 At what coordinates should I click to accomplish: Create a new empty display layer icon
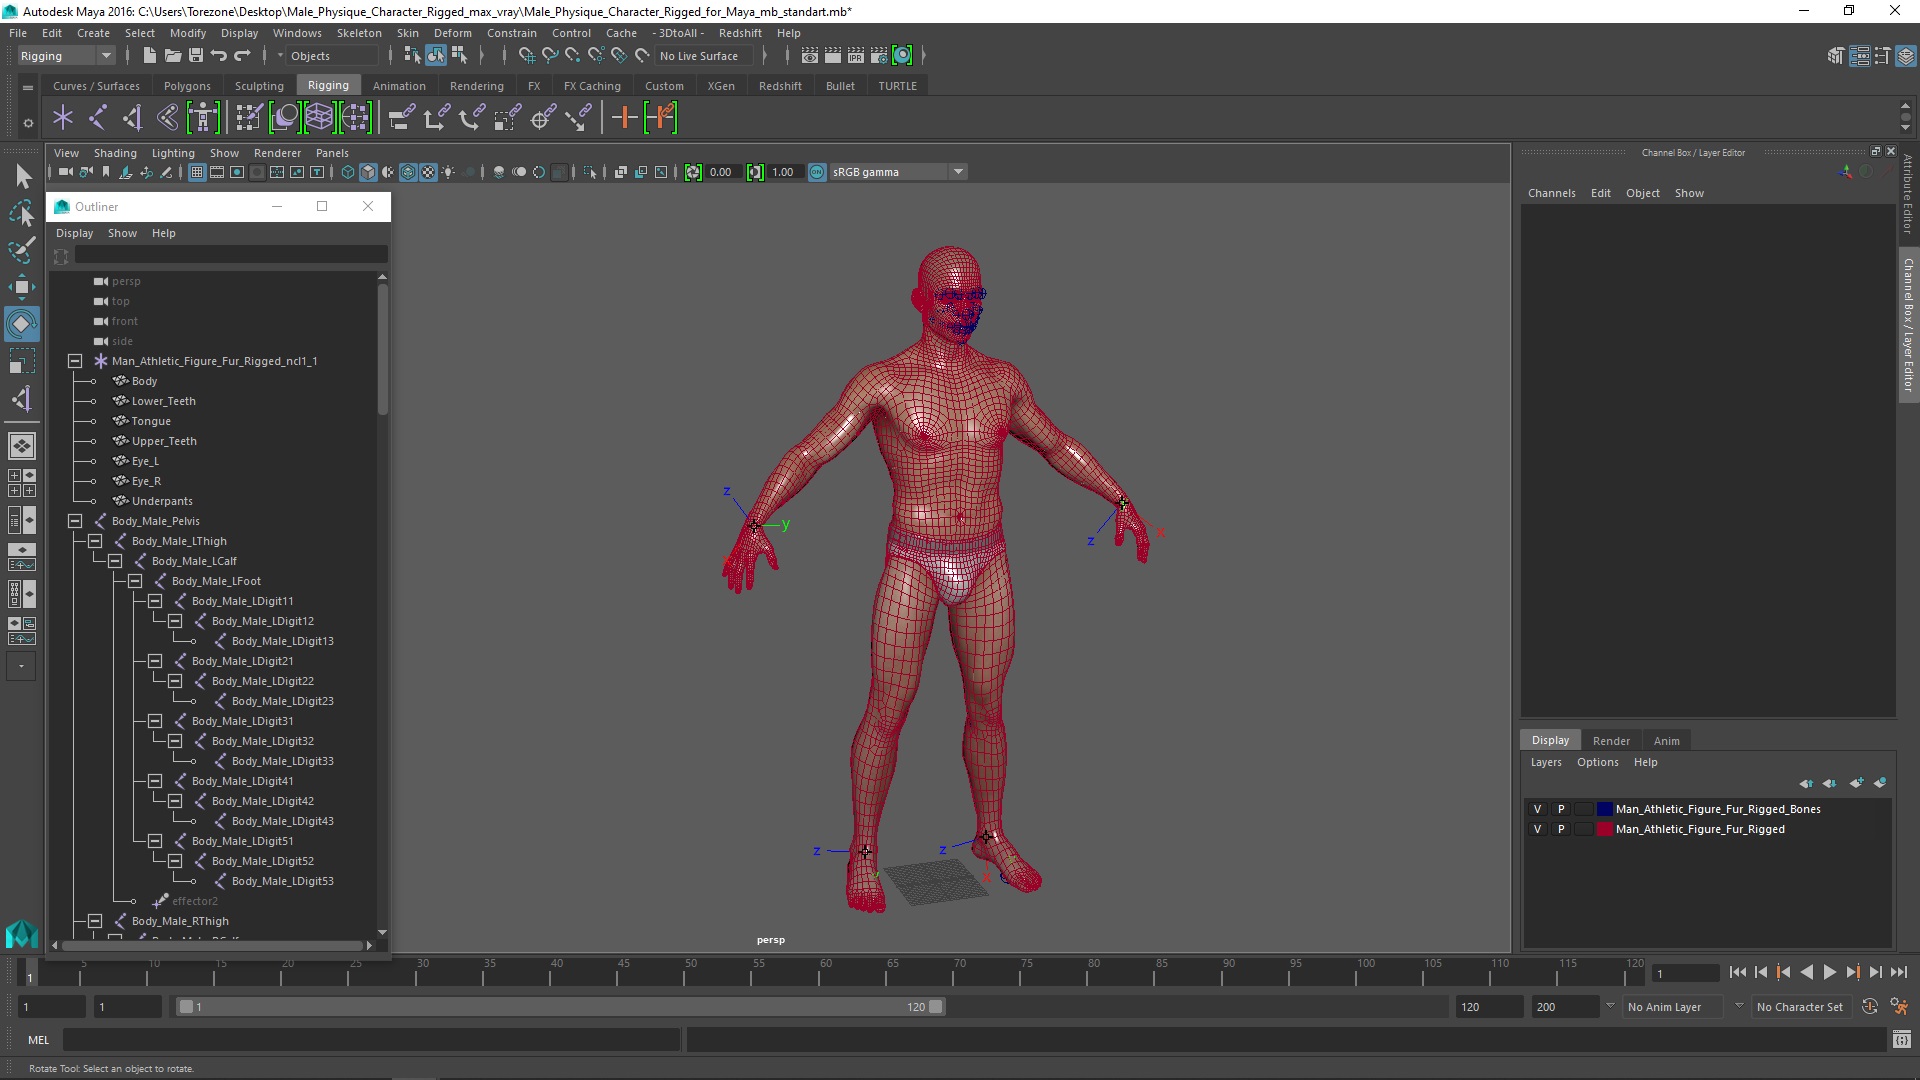(1856, 783)
